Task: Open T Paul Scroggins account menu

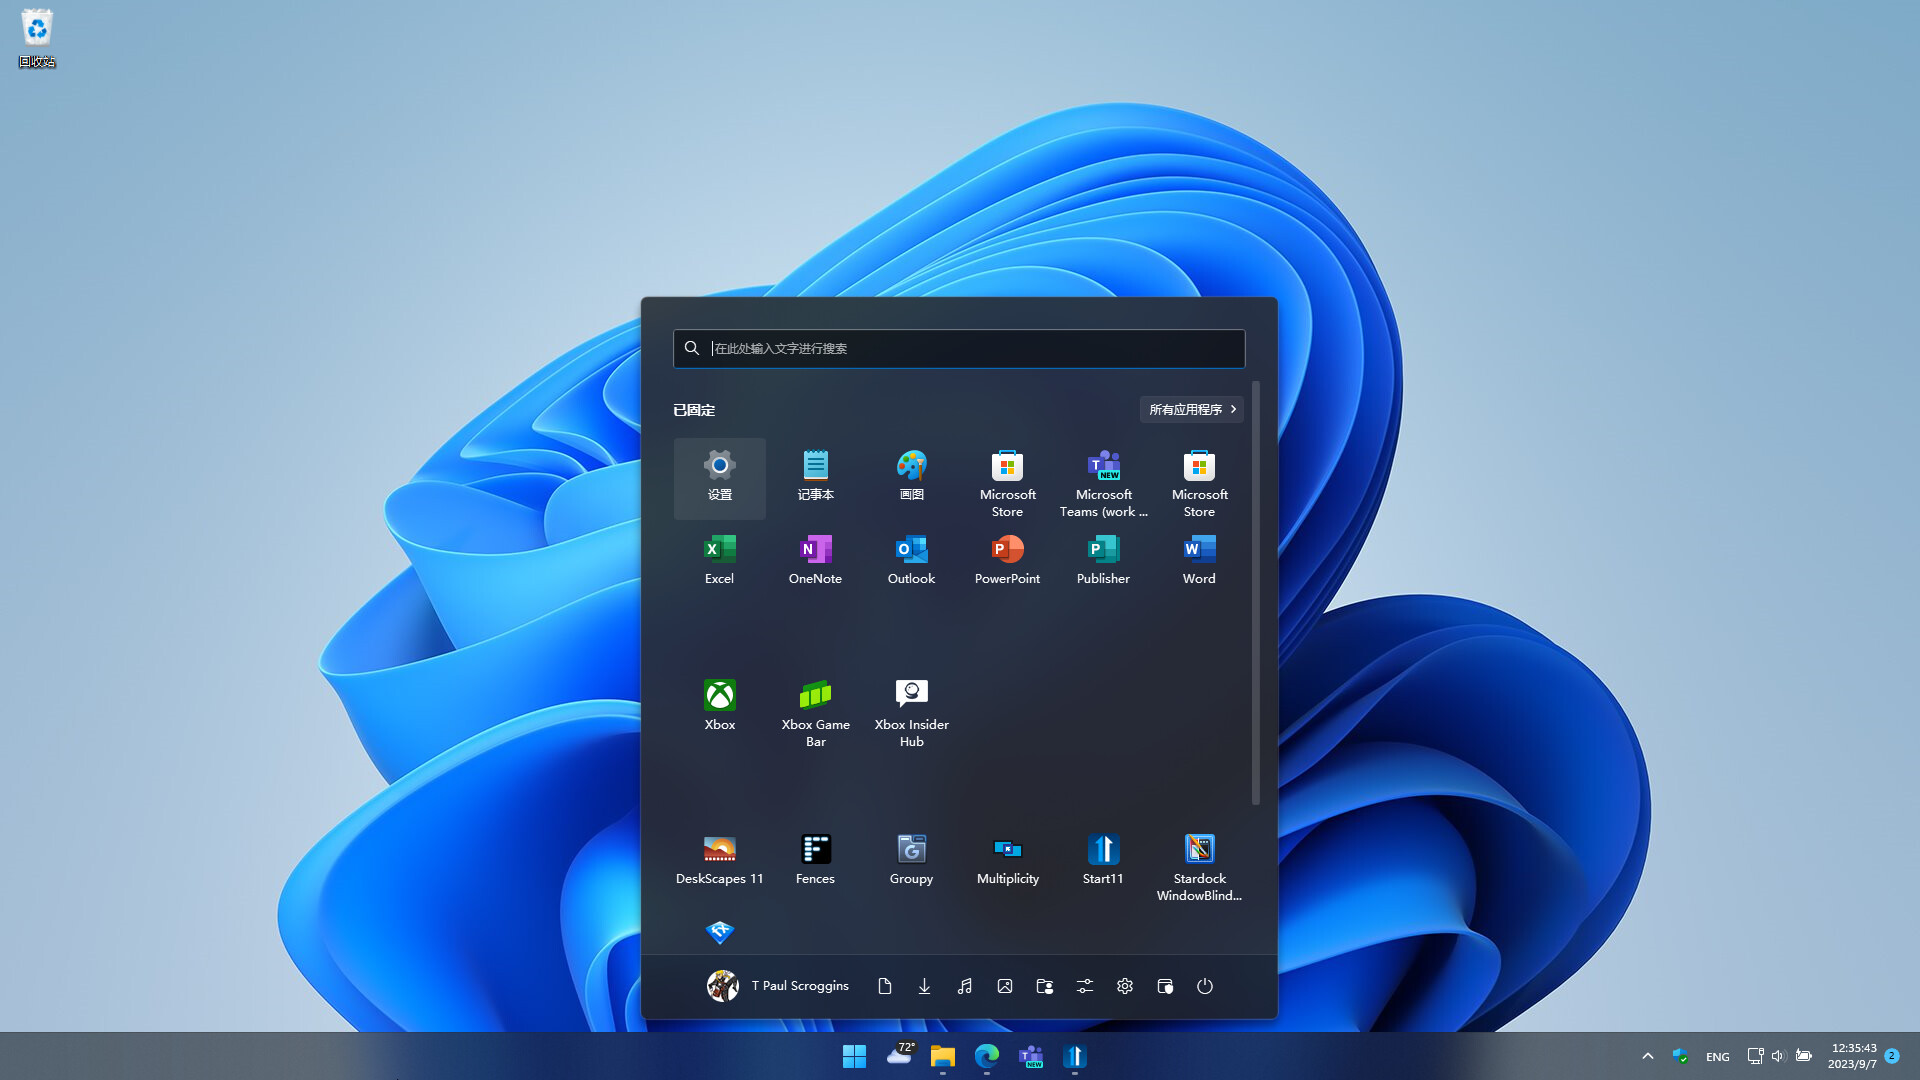Action: tap(778, 986)
